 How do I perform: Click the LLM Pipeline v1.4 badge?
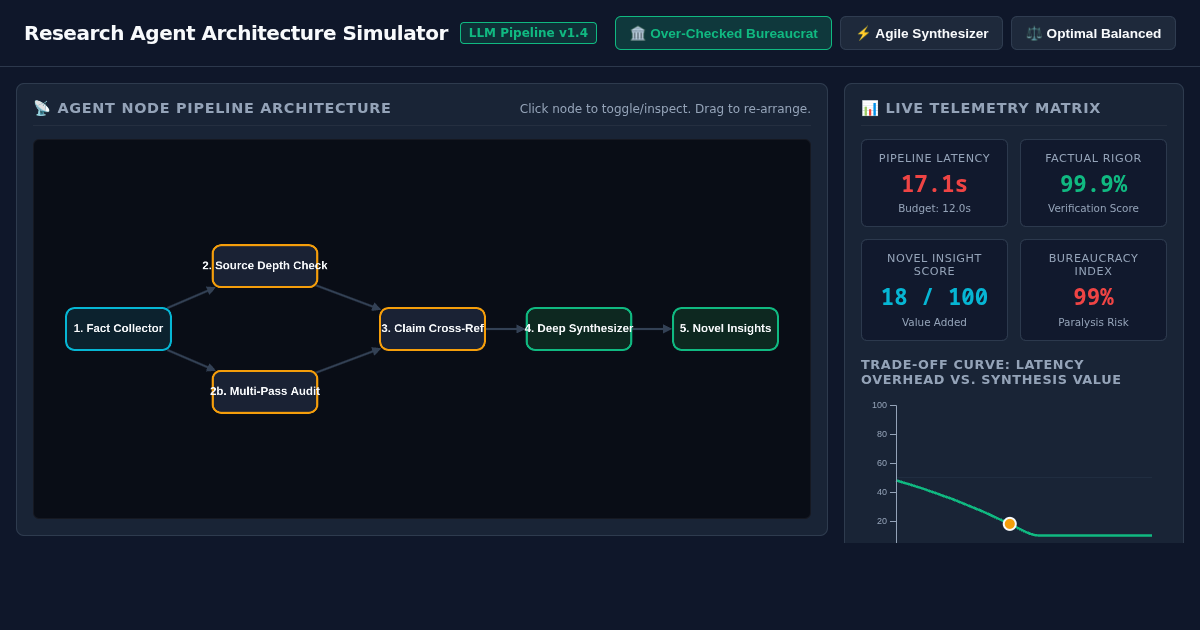(x=528, y=33)
